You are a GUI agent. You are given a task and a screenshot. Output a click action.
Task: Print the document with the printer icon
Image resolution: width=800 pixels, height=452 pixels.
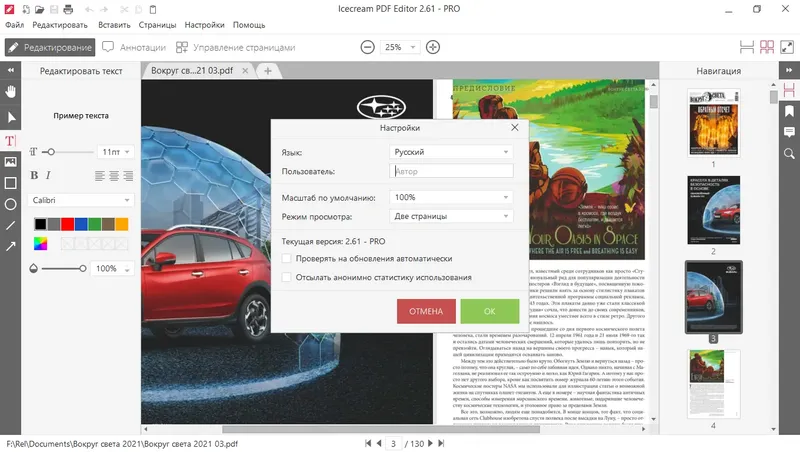tap(68, 9)
